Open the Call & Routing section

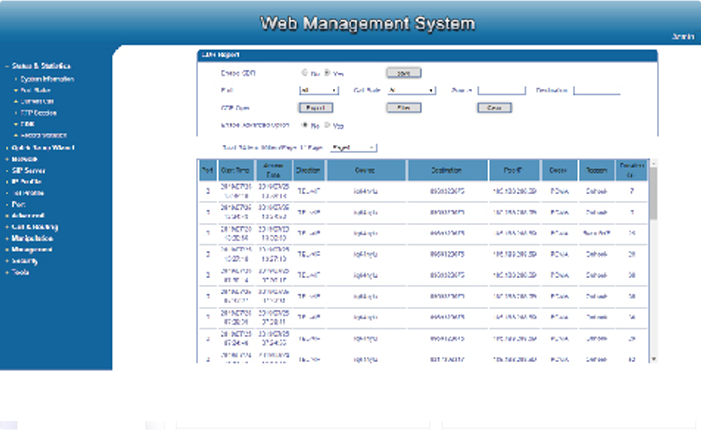point(35,227)
